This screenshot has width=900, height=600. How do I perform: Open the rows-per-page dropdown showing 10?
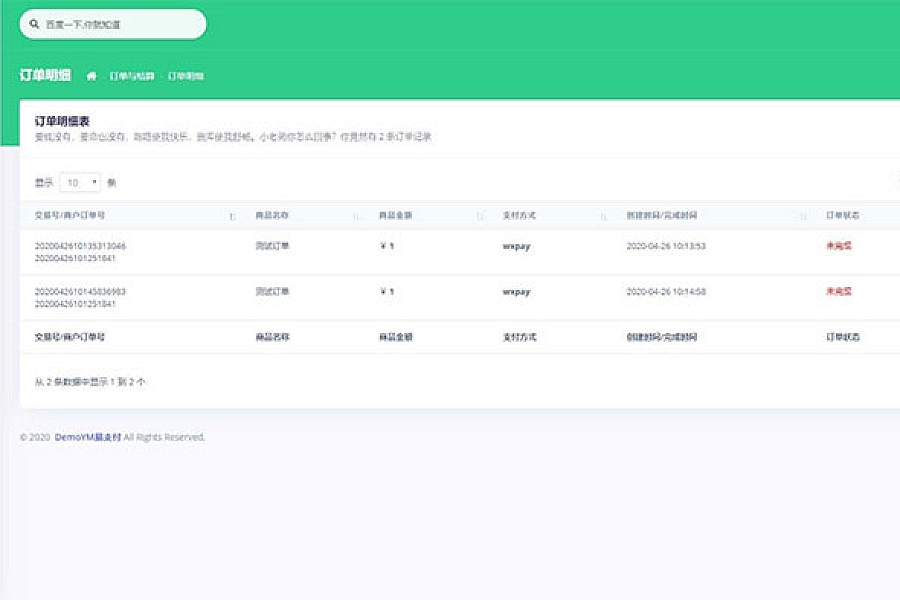click(80, 183)
